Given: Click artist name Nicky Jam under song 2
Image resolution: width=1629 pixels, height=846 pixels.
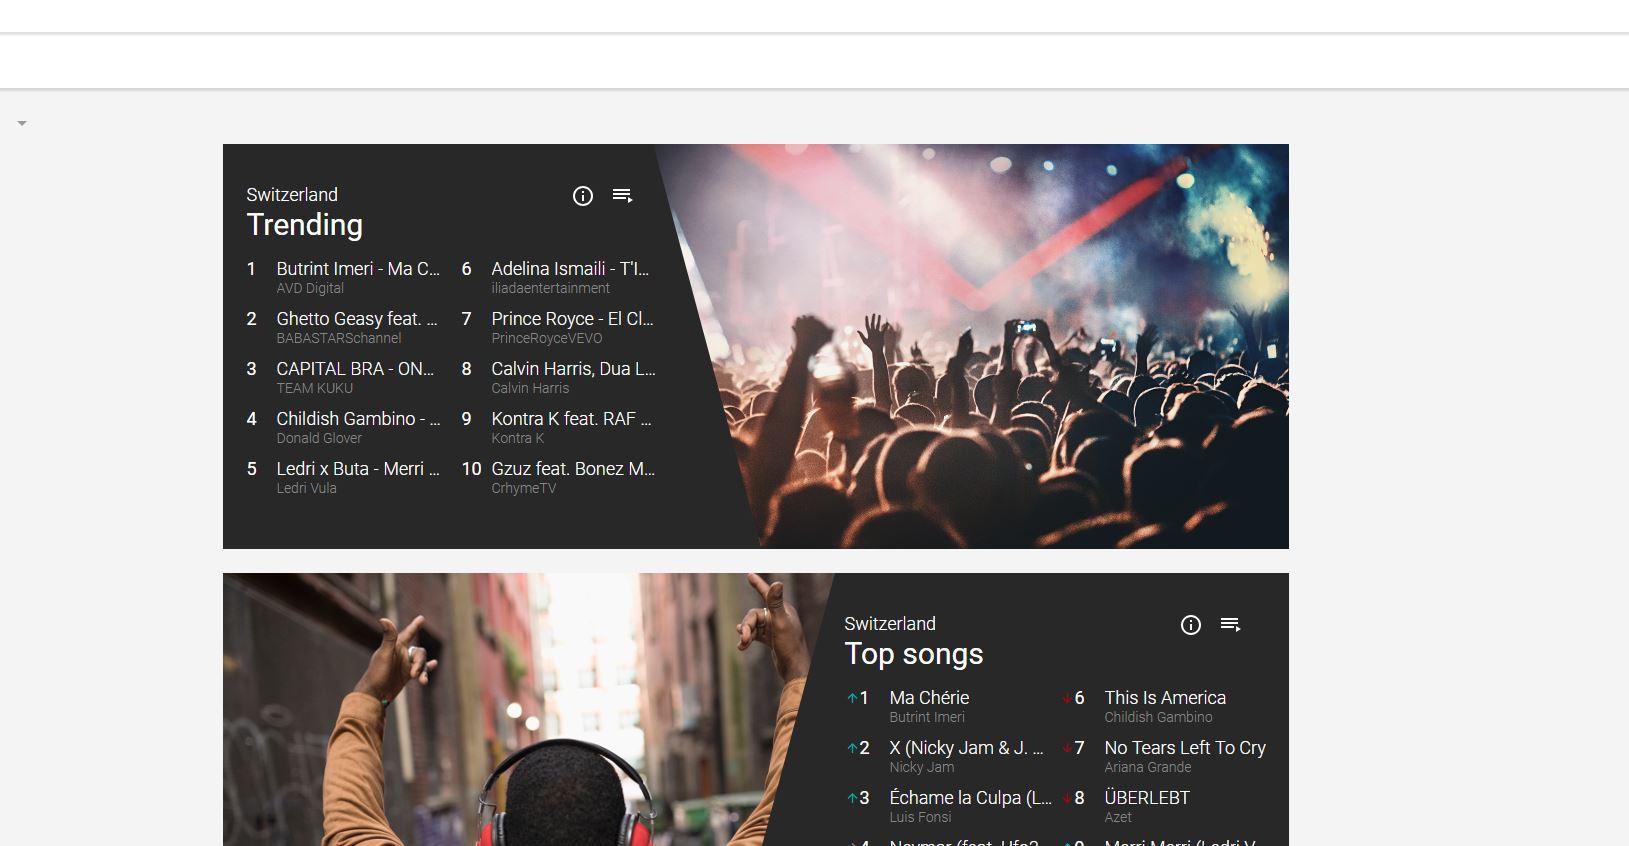Looking at the screenshot, I should pyautogui.click(x=921, y=767).
